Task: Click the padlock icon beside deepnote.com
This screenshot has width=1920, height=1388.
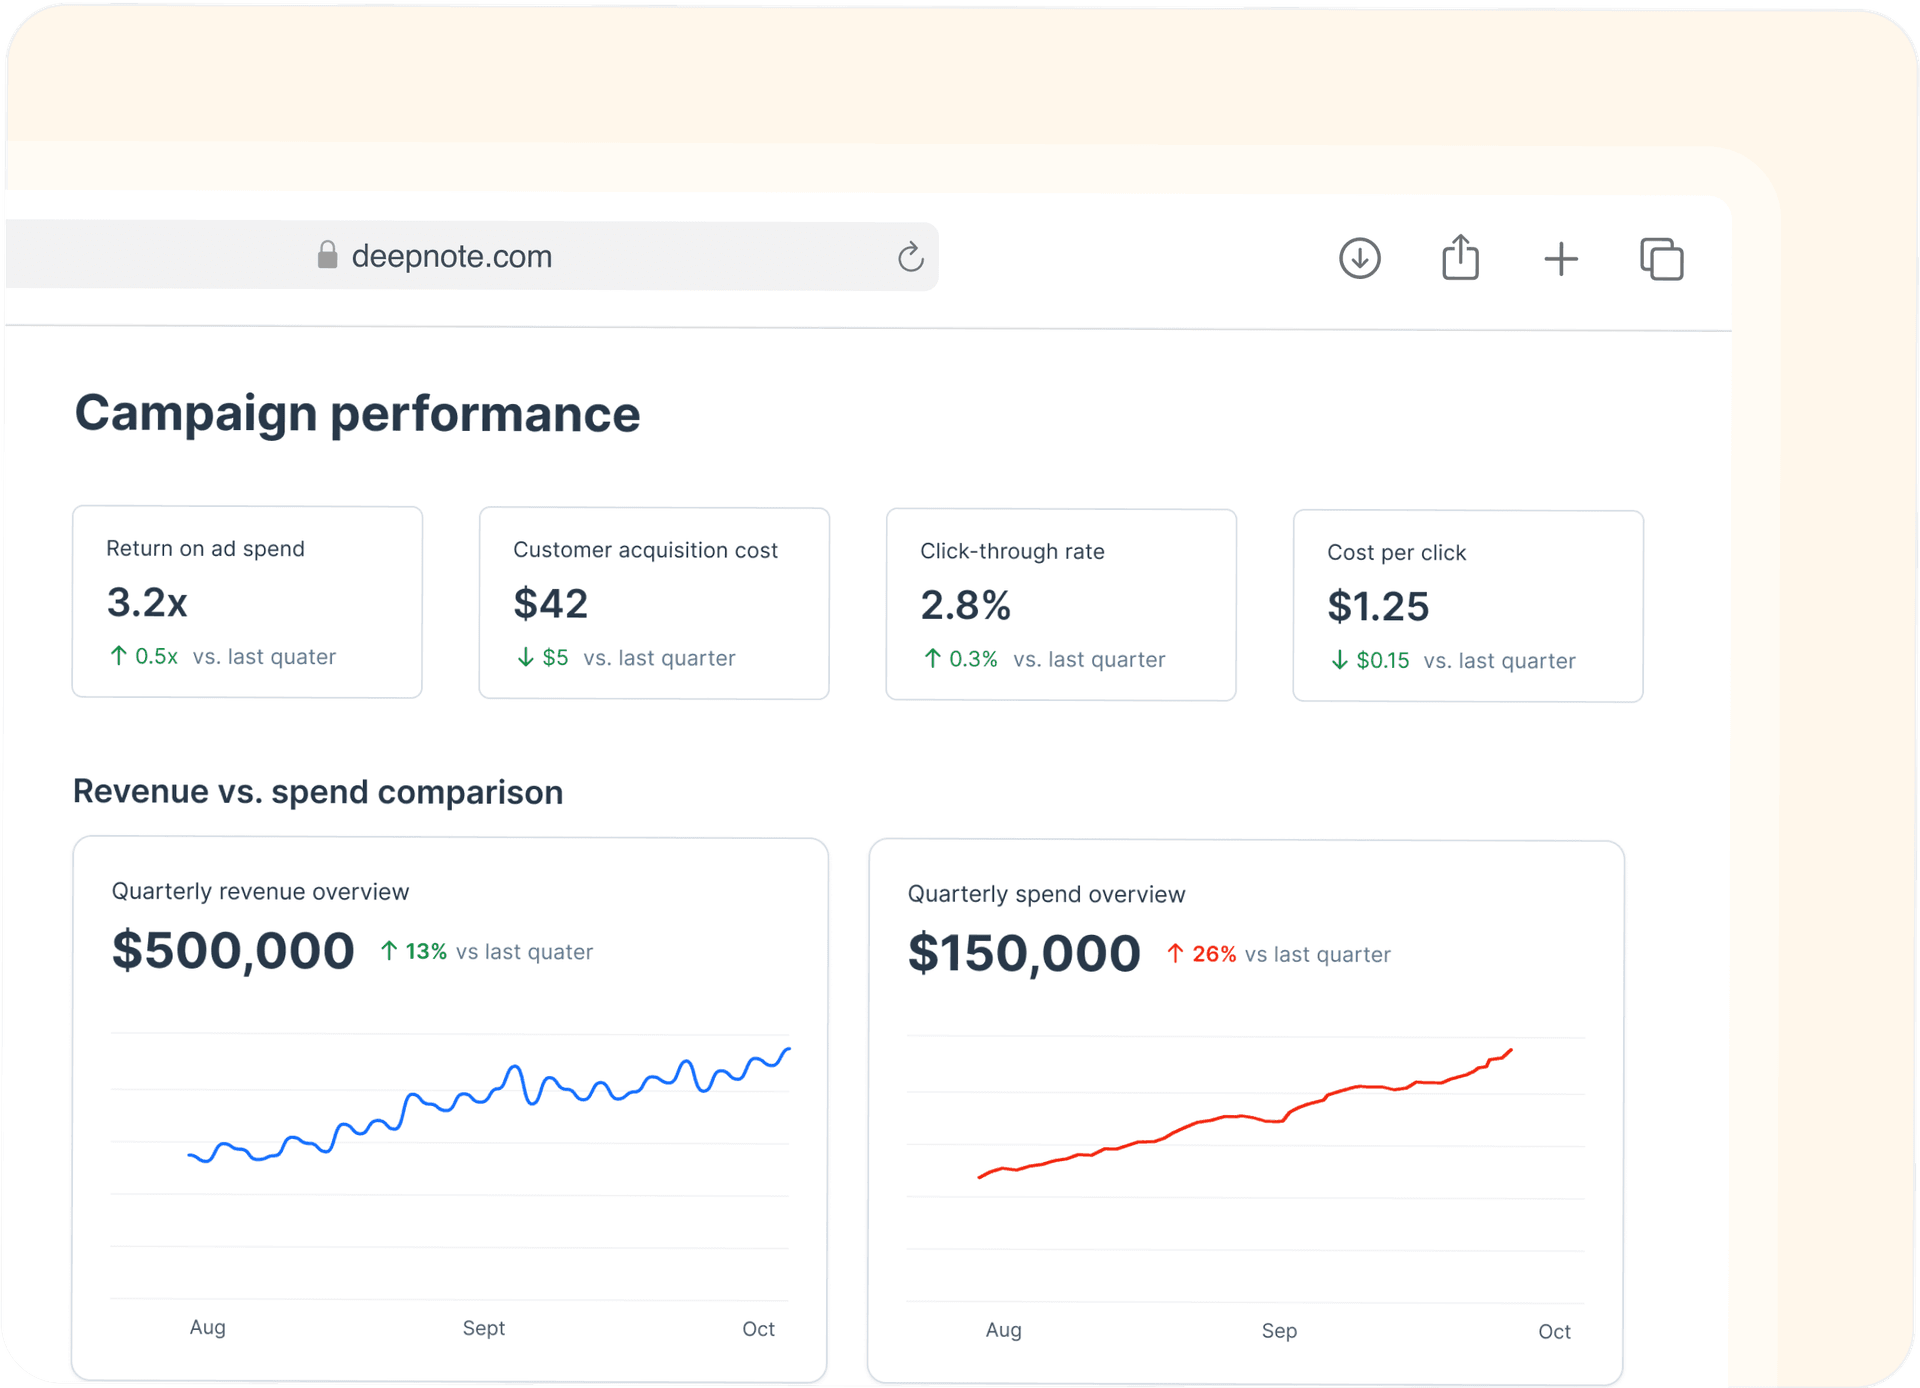Action: pyautogui.click(x=327, y=255)
